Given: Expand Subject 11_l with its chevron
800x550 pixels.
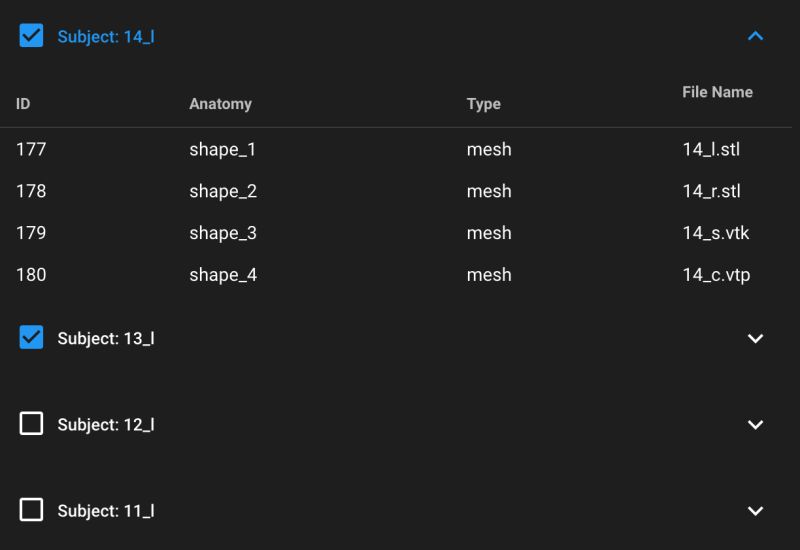Looking at the screenshot, I should coord(755,510).
